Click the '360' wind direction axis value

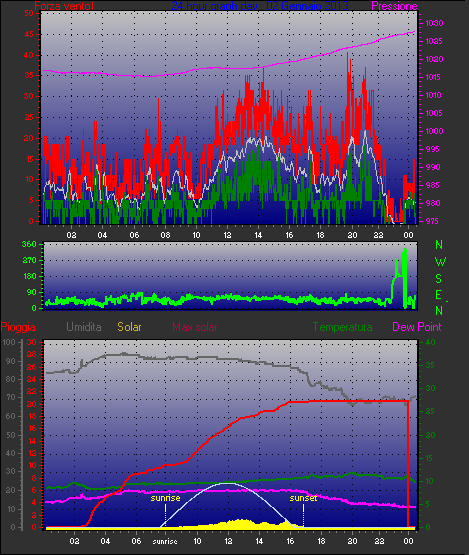(29, 244)
